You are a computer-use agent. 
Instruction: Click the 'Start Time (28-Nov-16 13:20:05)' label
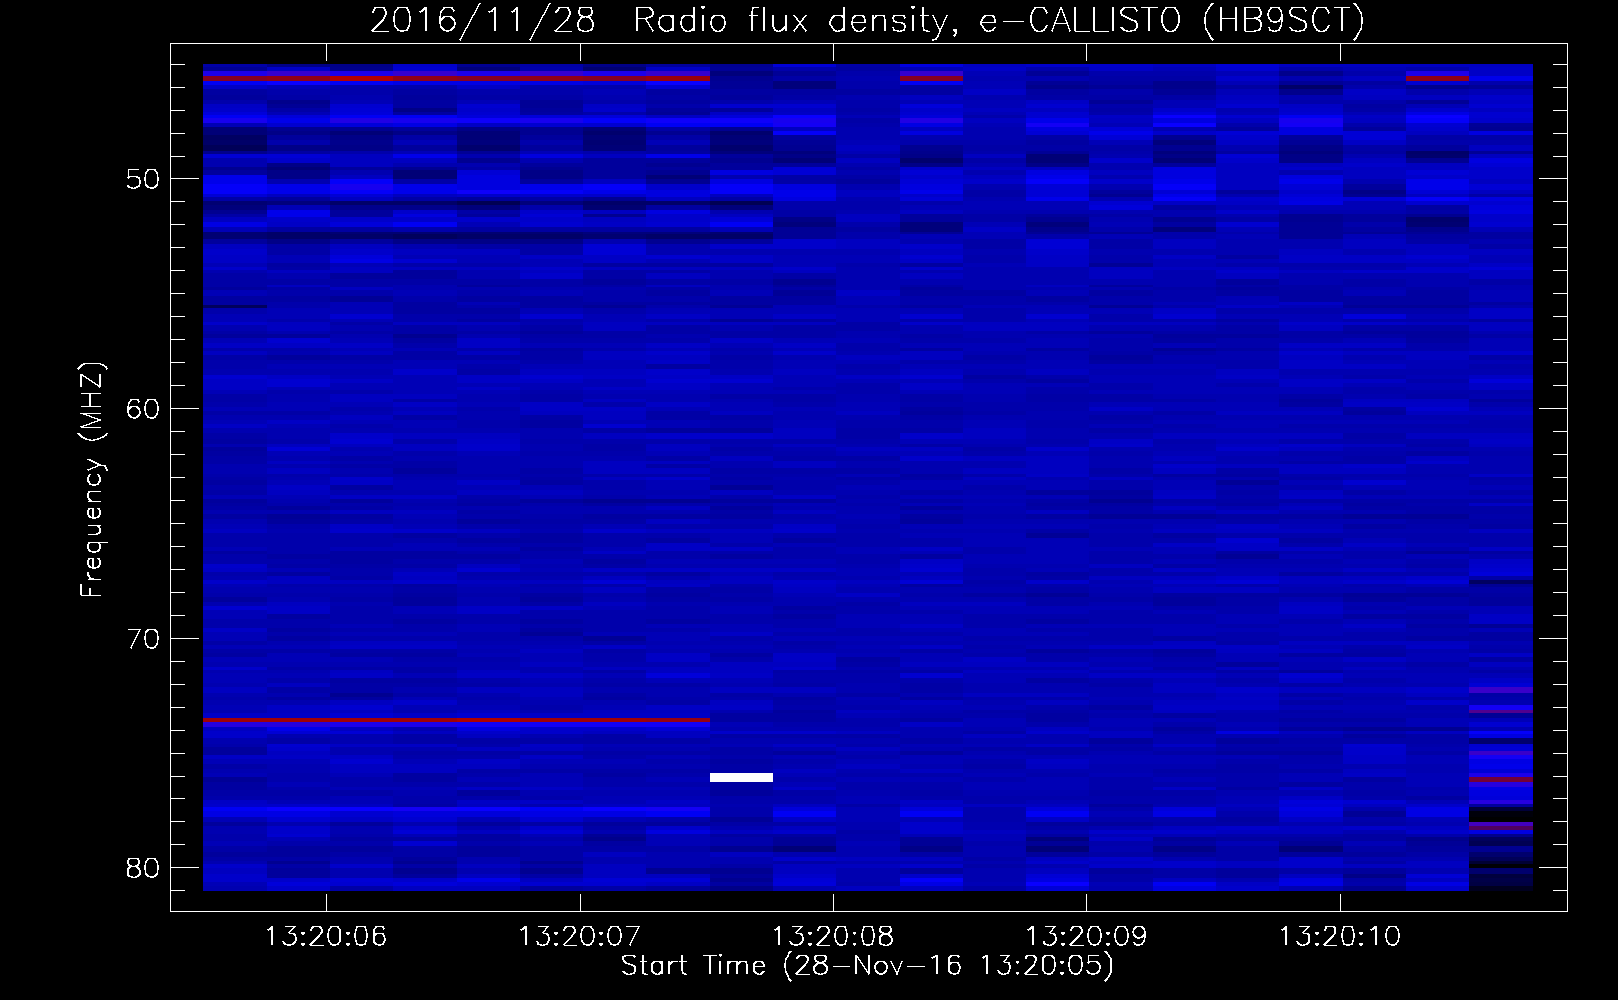coord(867,965)
